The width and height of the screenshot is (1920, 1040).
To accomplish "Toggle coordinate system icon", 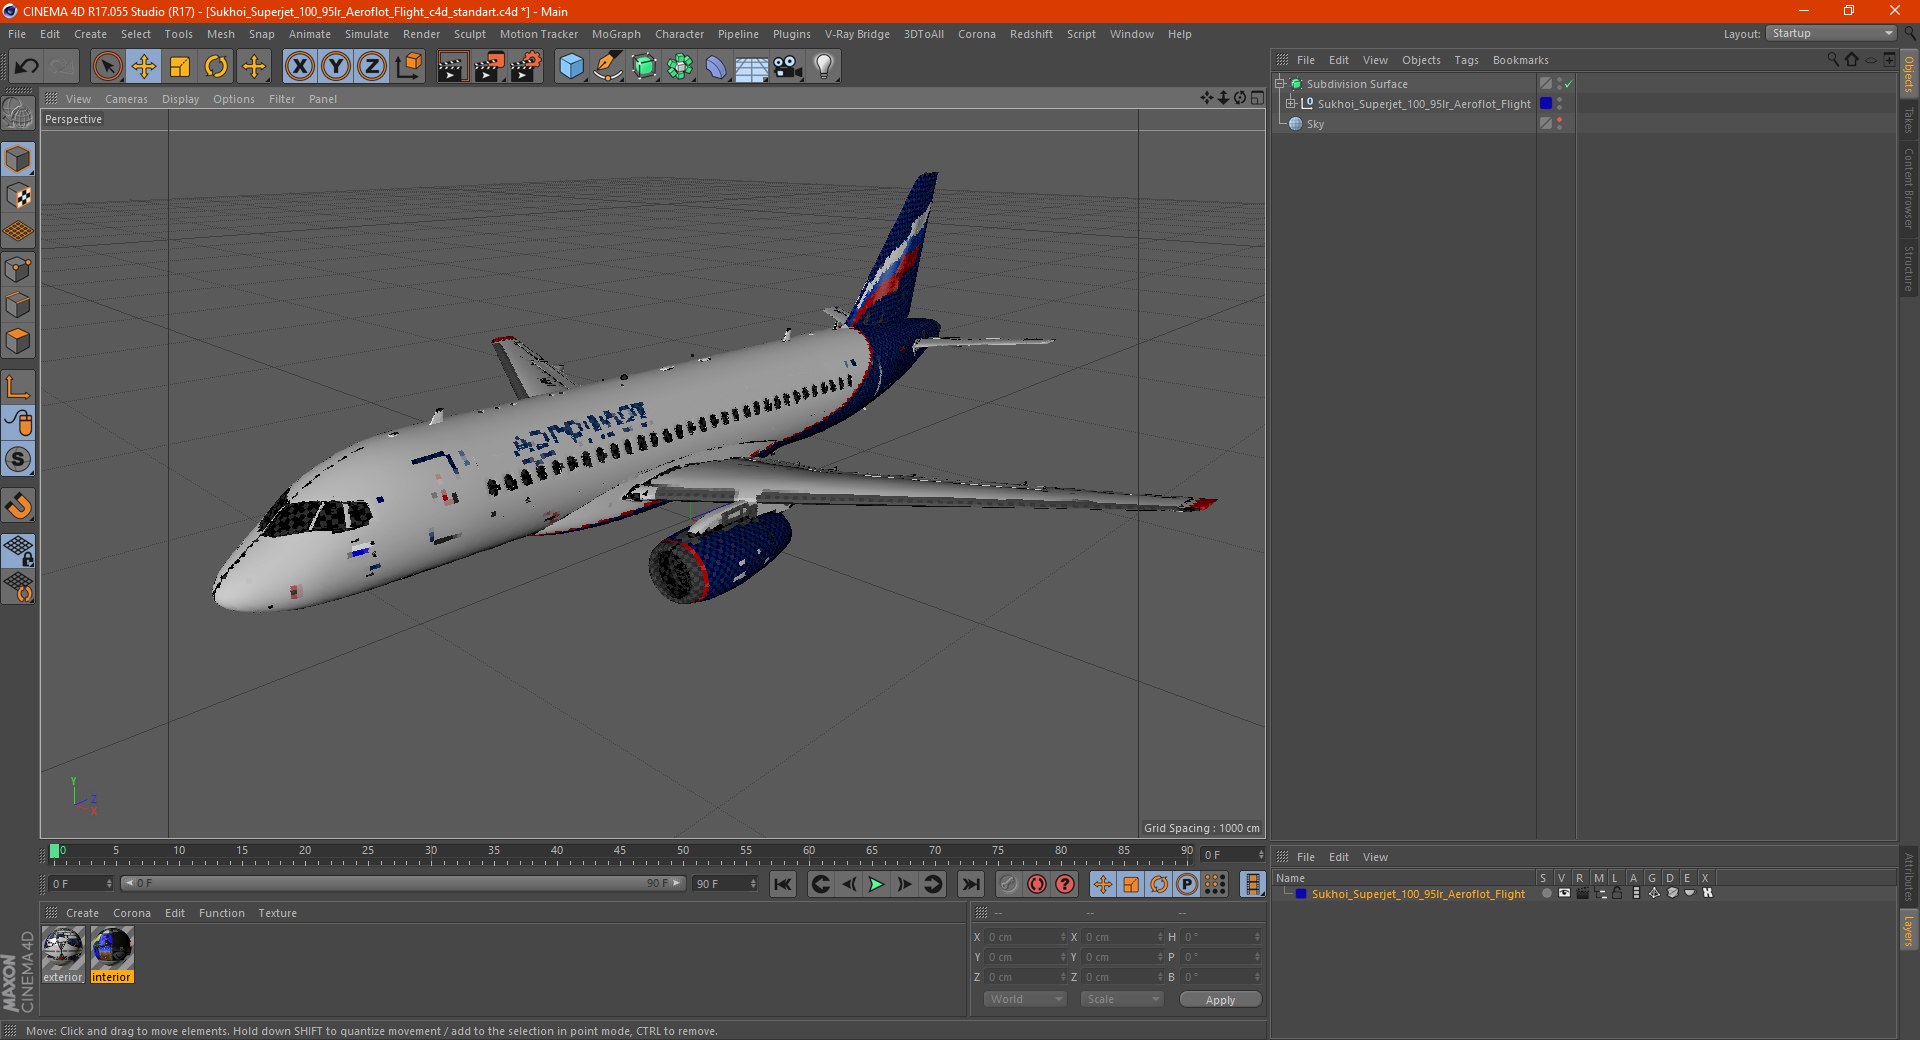I will tap(409, 67).
